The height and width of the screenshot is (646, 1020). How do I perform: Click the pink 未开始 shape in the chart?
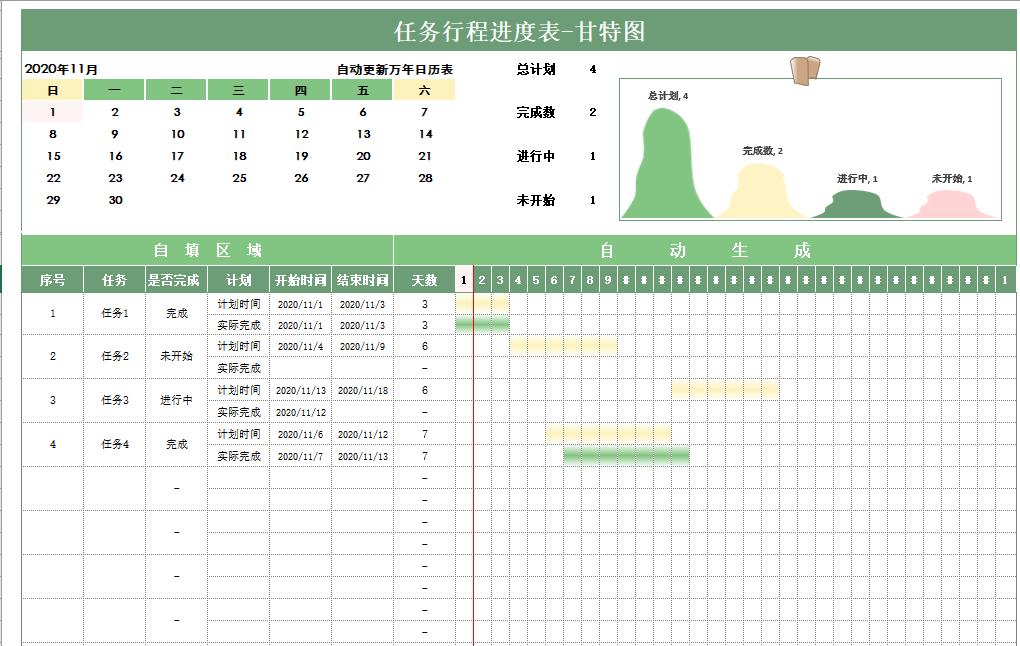click(x=951, y=206)
